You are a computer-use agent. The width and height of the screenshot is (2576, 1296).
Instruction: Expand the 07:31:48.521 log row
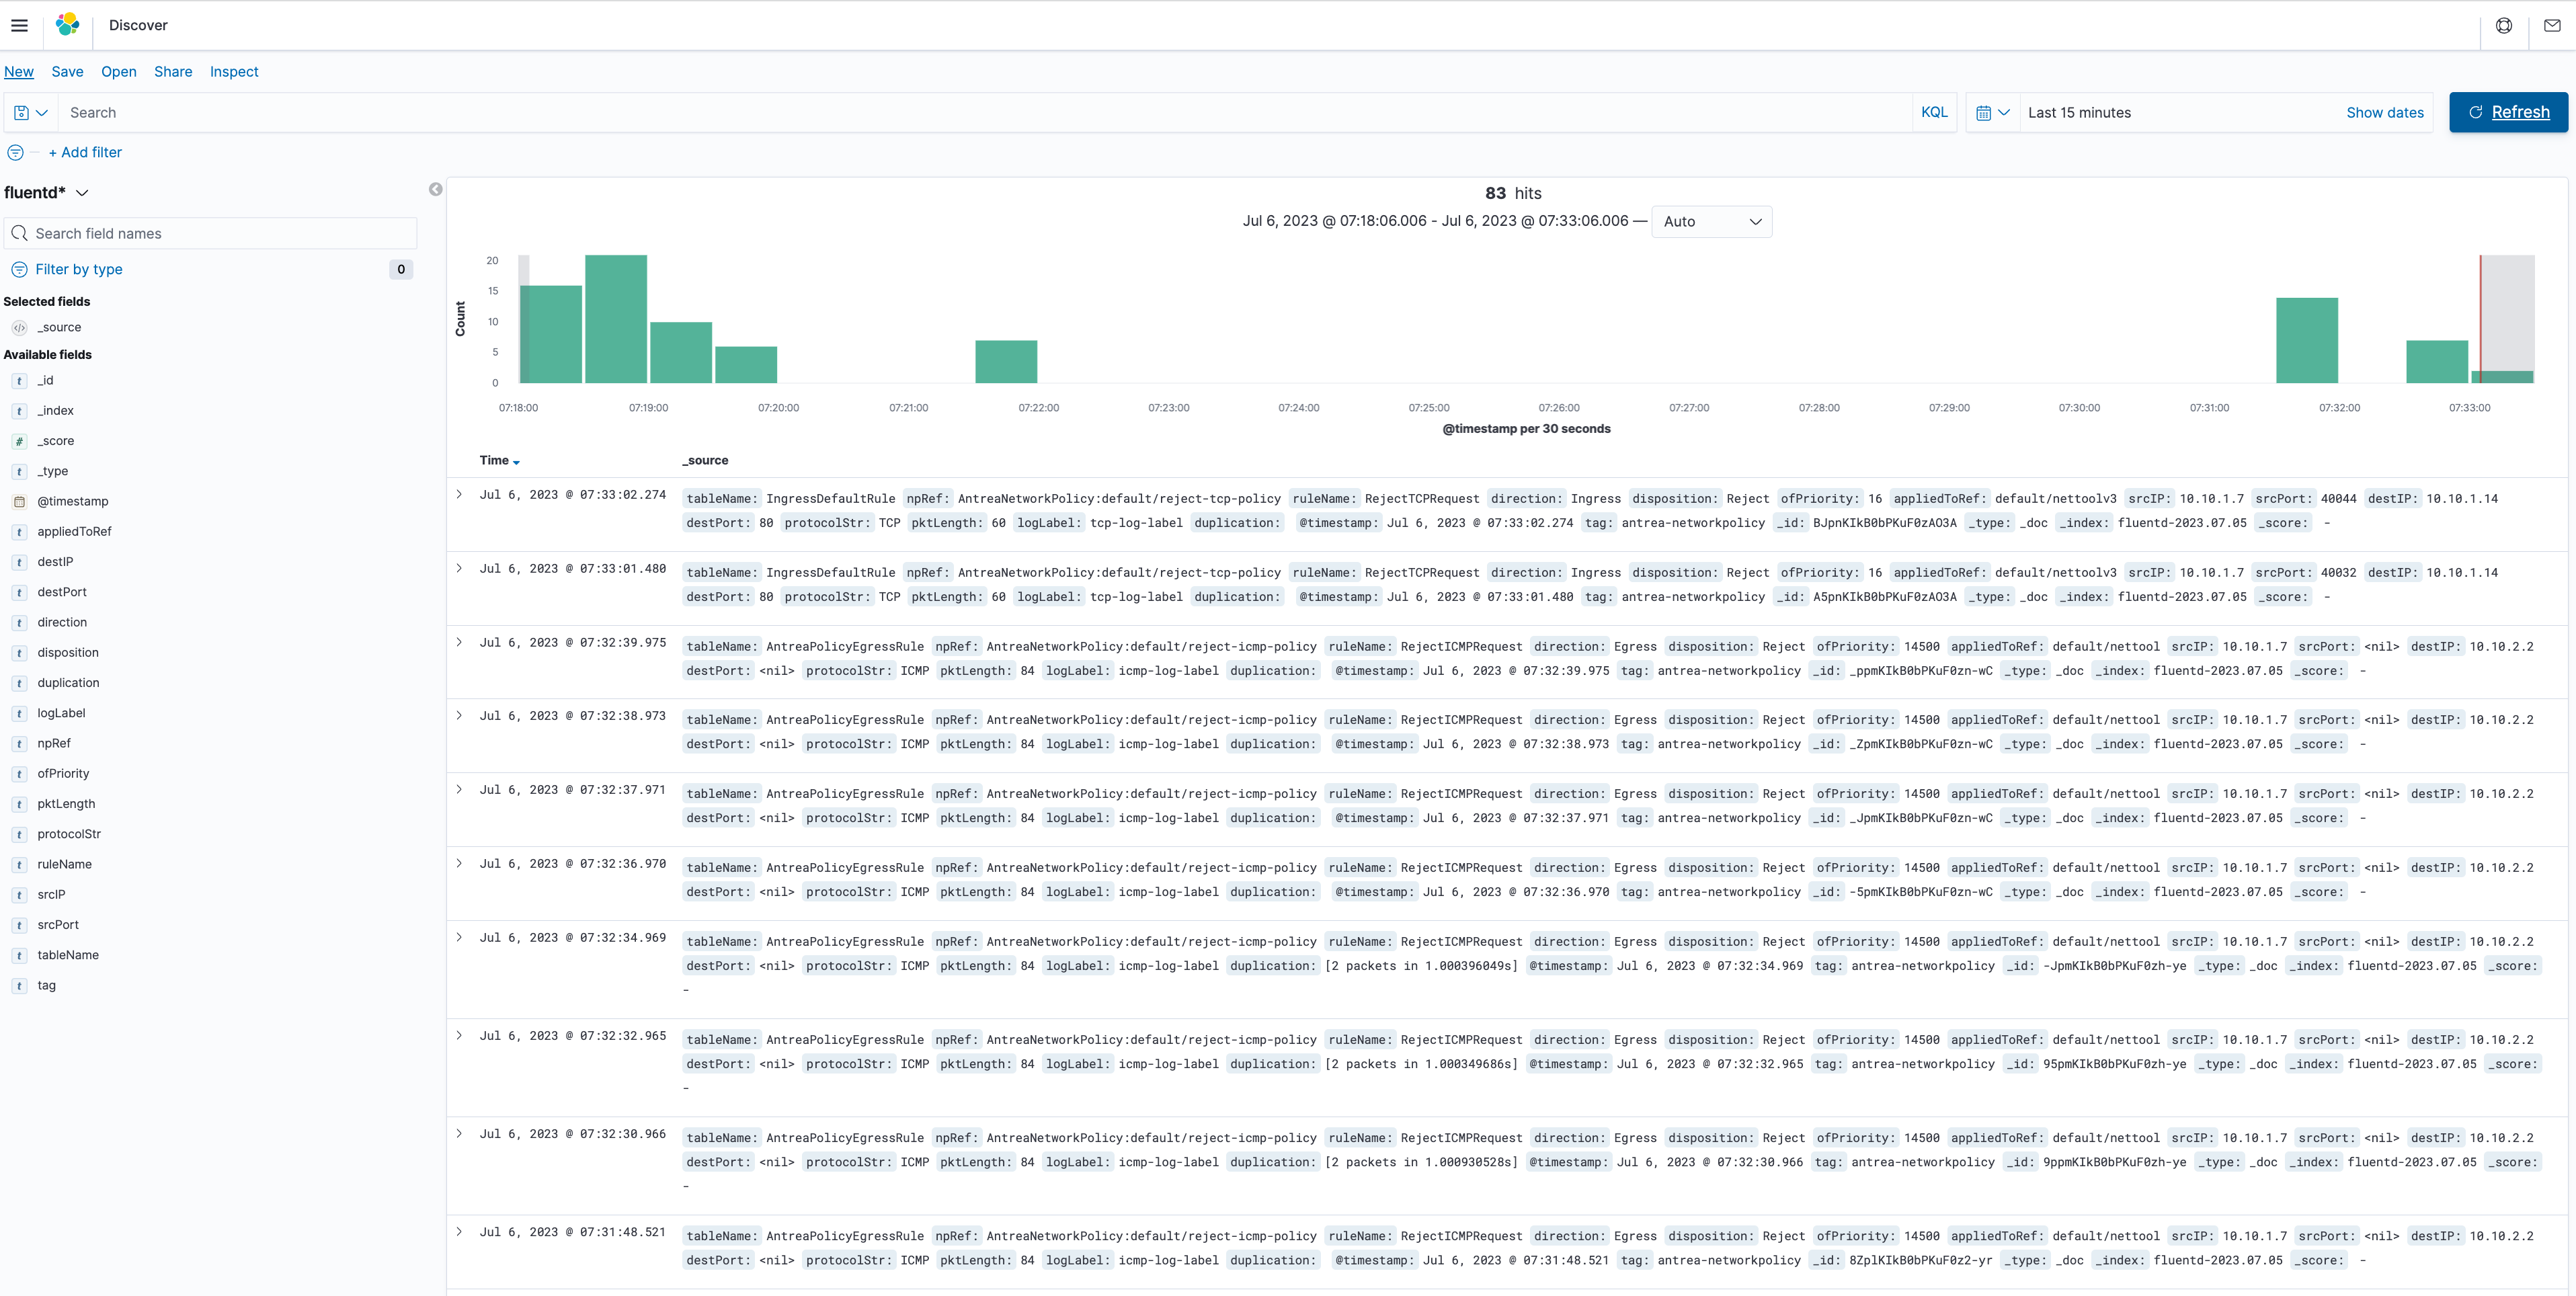tap(459, 1233)
